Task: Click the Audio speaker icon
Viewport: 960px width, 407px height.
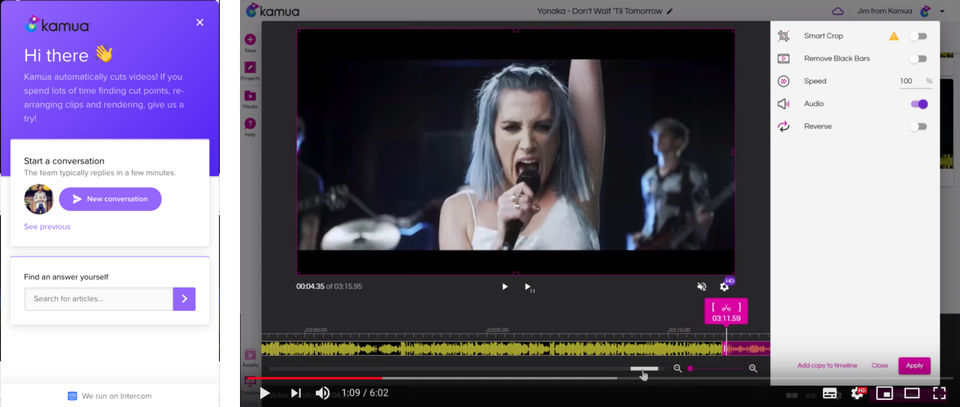Action: click(784, 104)
